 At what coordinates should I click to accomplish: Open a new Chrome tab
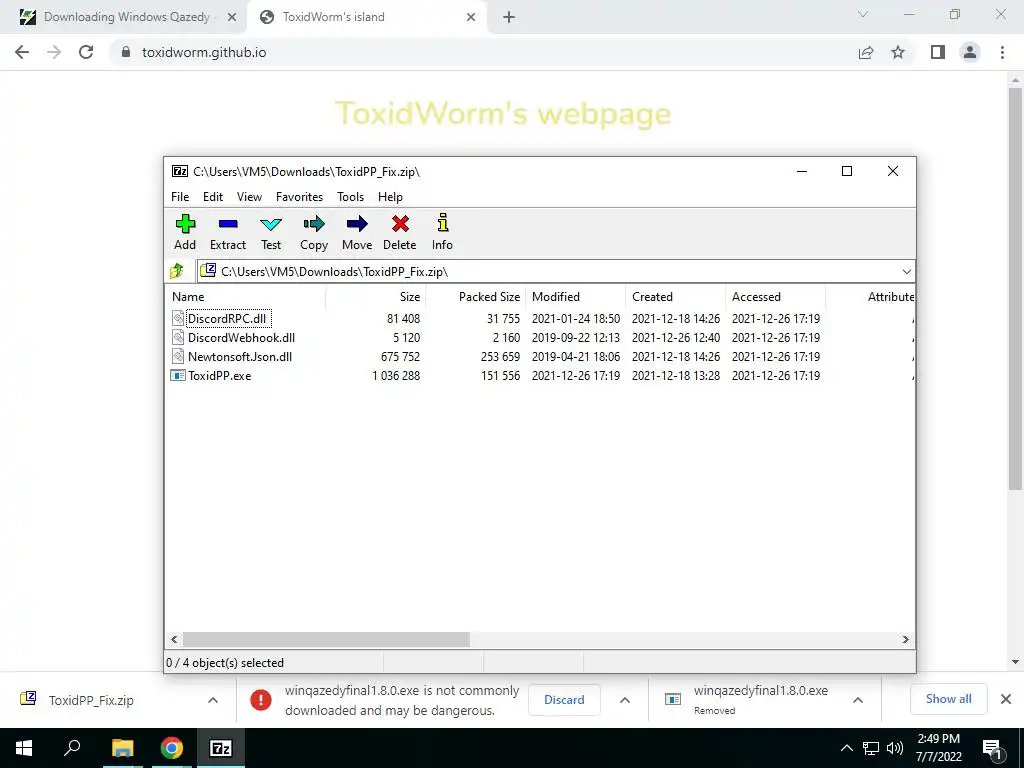pyautogui.click(x=509, y=17)
